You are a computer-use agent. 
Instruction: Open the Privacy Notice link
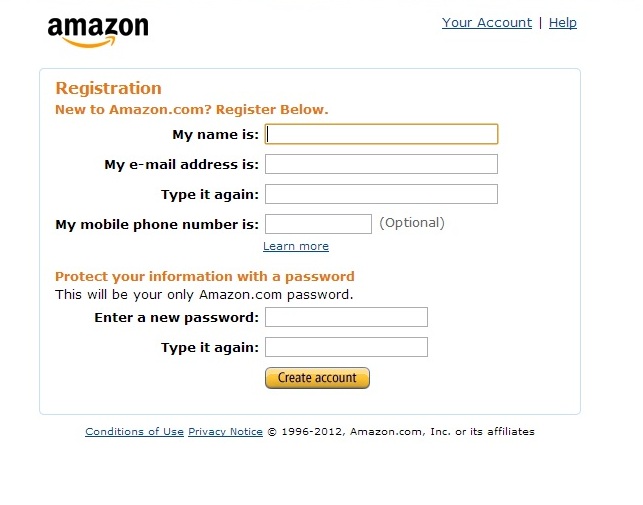[x=225, y=432]
